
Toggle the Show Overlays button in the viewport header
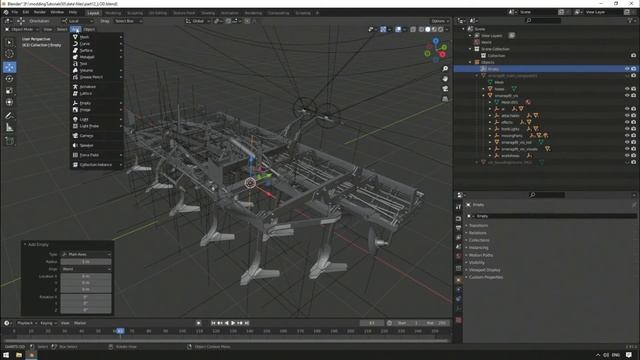(x=398, y=29)
